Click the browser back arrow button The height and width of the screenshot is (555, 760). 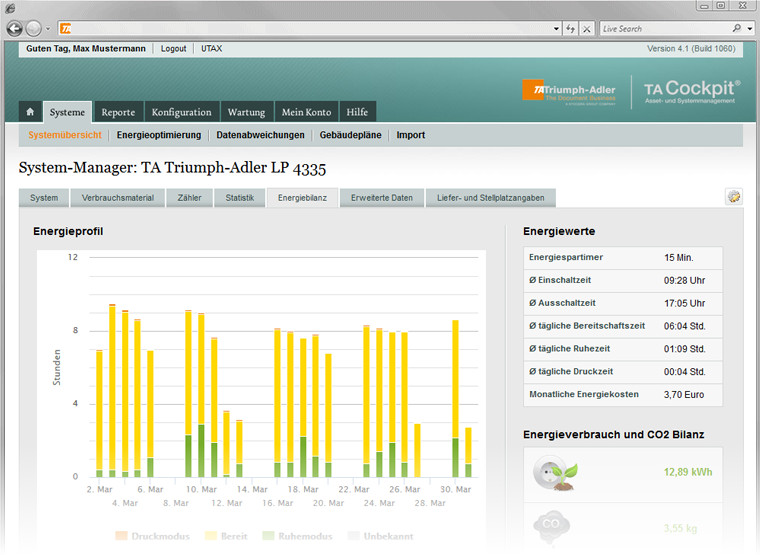click(15, 29)
